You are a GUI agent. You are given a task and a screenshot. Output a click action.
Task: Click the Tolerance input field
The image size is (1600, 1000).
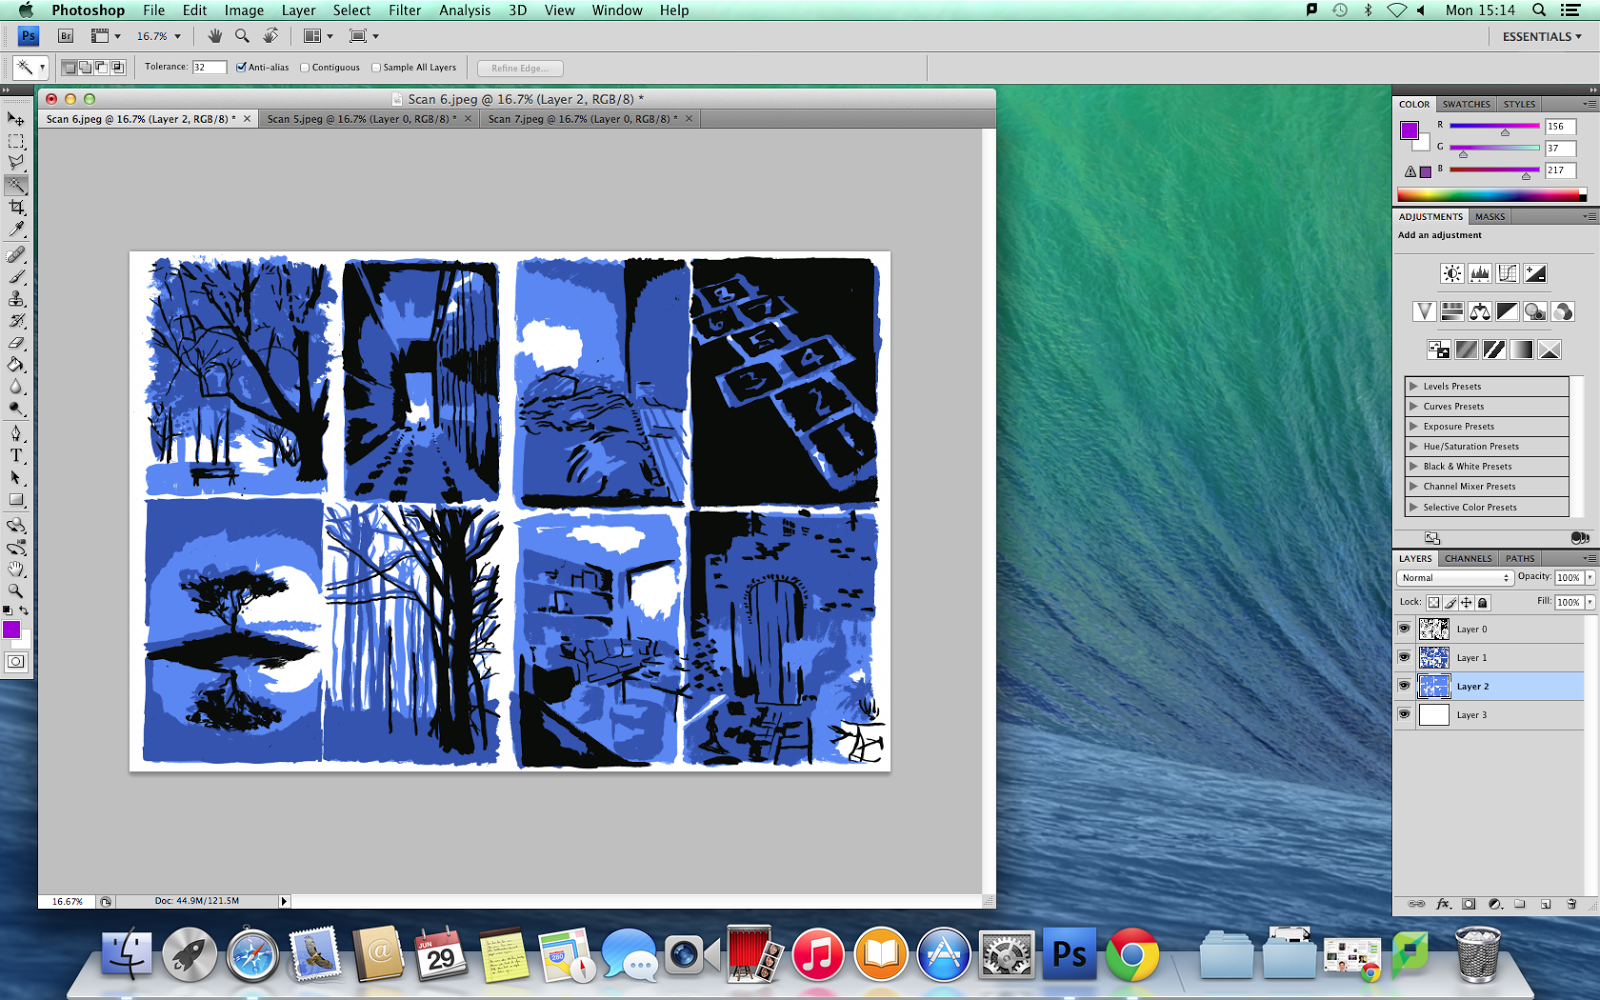(x=209, y=67)
